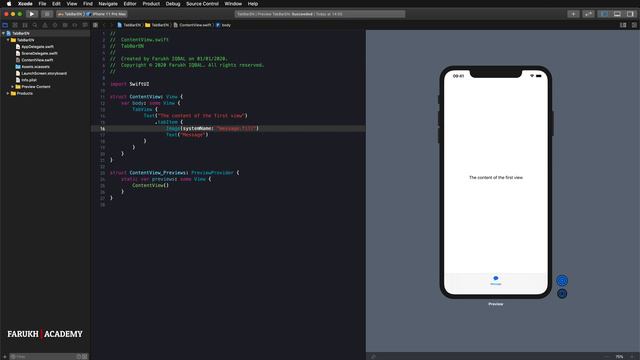Click the Preview on Device button
The image size is (640, 360).
pyautogui.click(x=562, y=293)
